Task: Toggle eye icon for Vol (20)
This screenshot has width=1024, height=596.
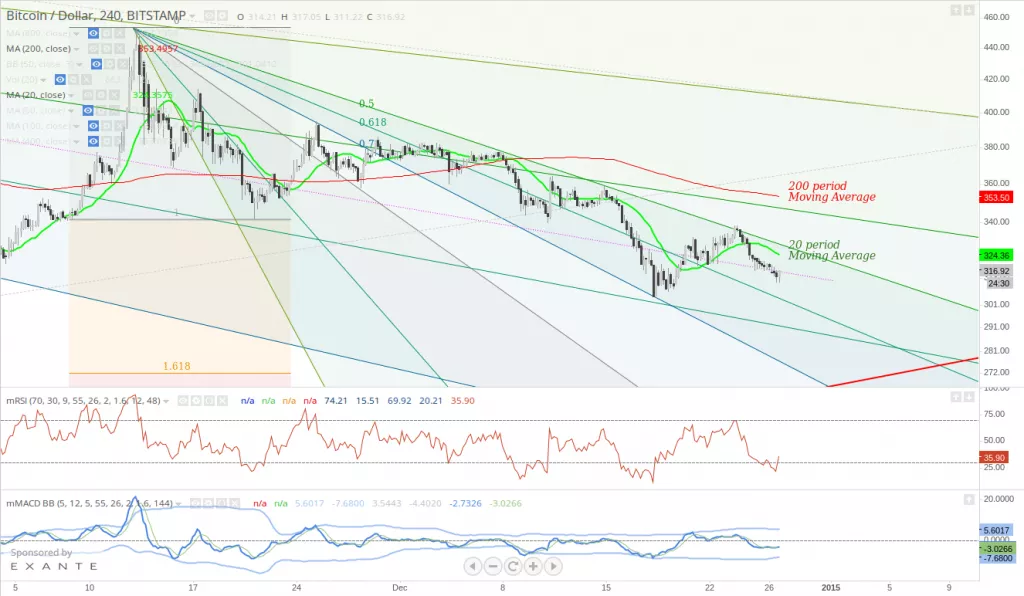Action: (x=60, y=79)
